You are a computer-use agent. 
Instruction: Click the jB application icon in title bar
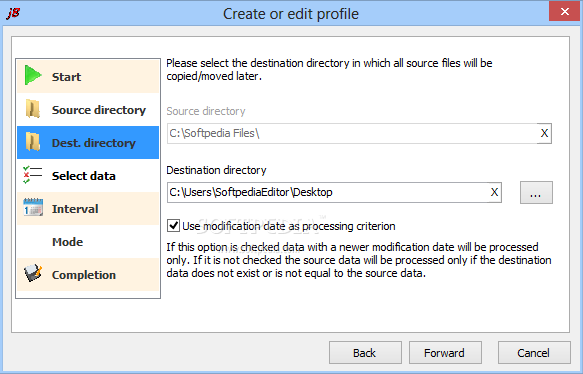click(13, 13)
